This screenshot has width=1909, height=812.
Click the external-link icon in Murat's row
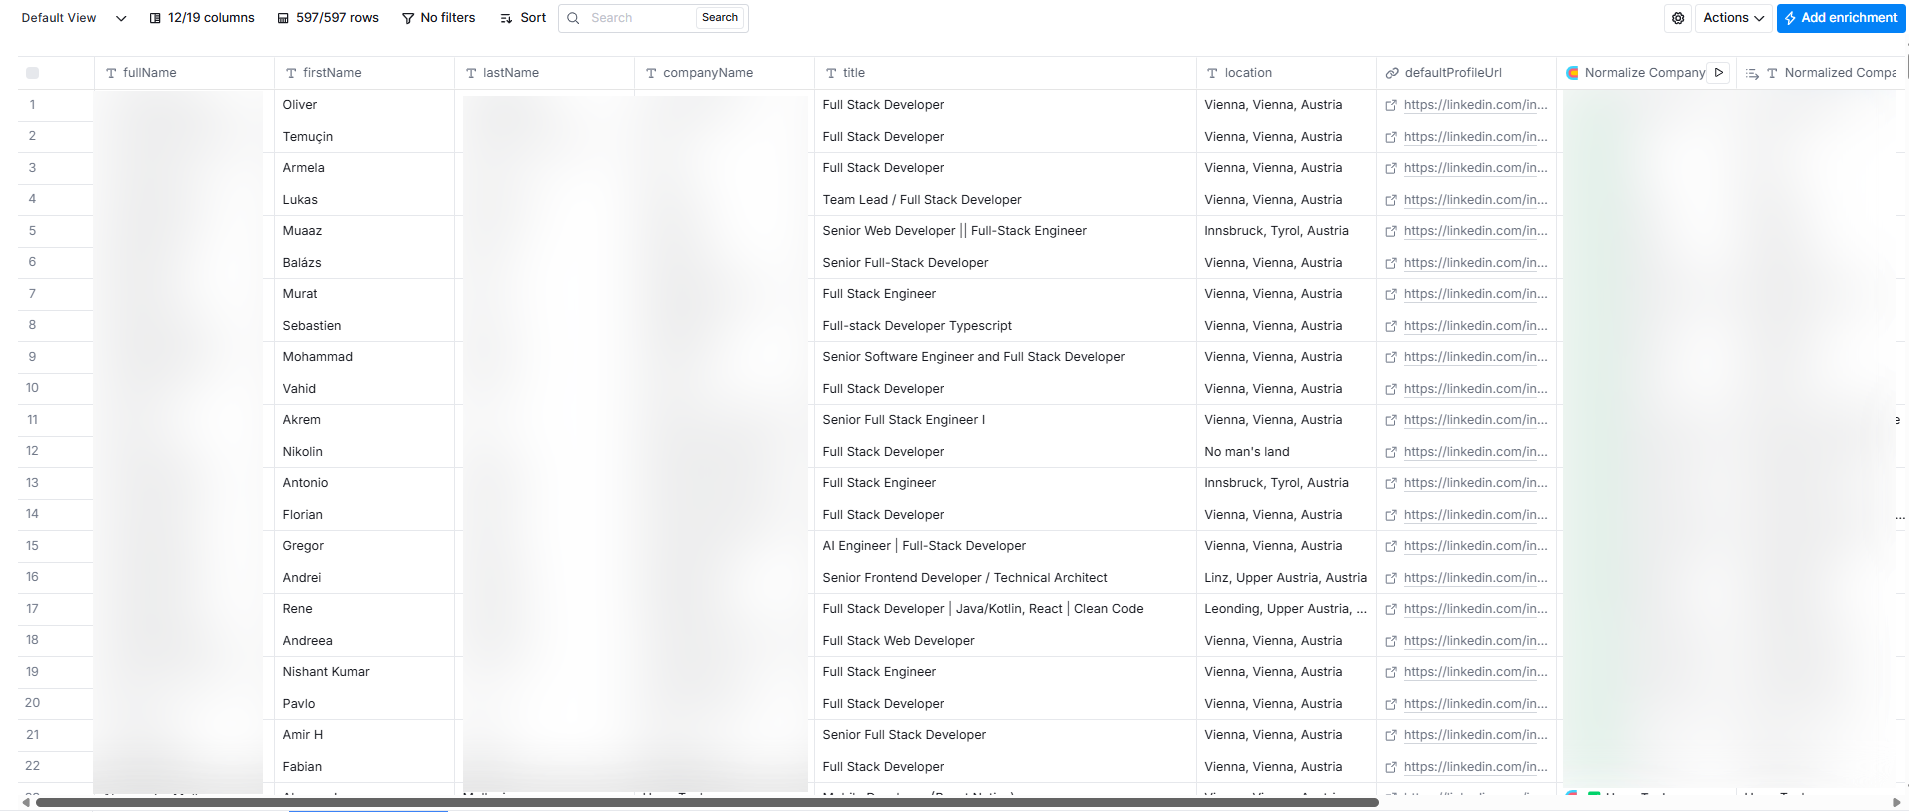[x=1391, y=294]
